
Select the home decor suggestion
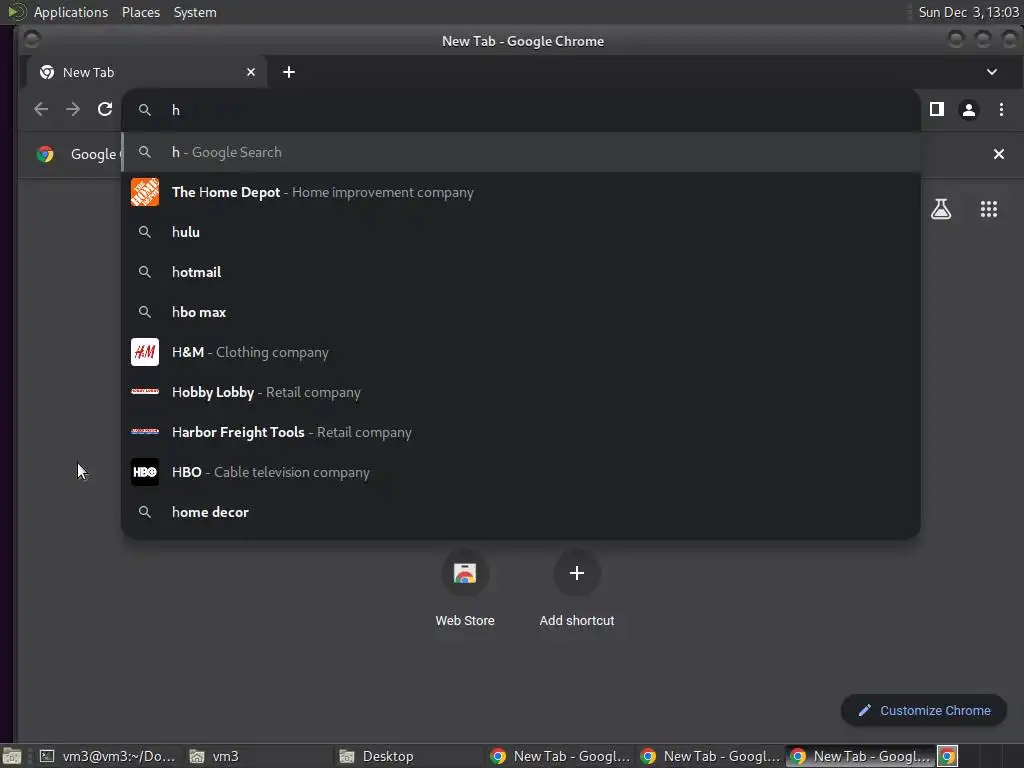(521, 512)
